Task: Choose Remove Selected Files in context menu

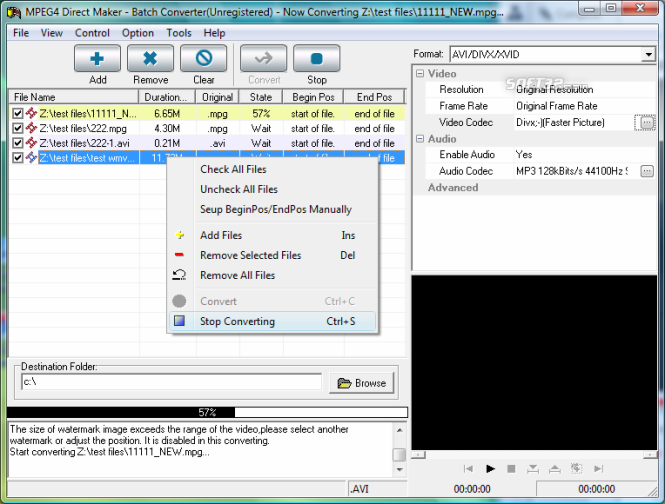Action: tap(272, 255)
